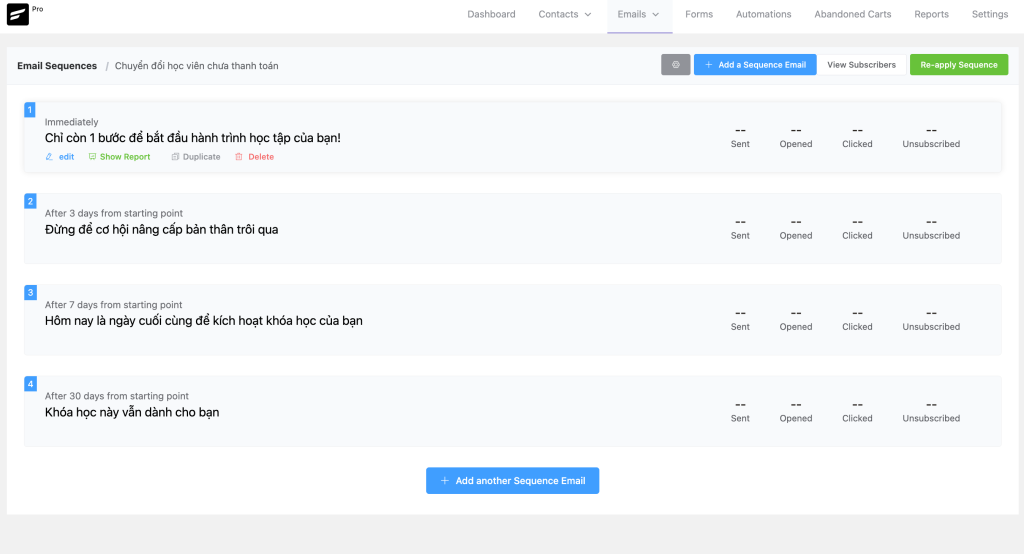Open email titled 'Đừng để cơ hội nâng cấp'
The height and width of the screenshot is (554, 1024).
coord(161,229)
